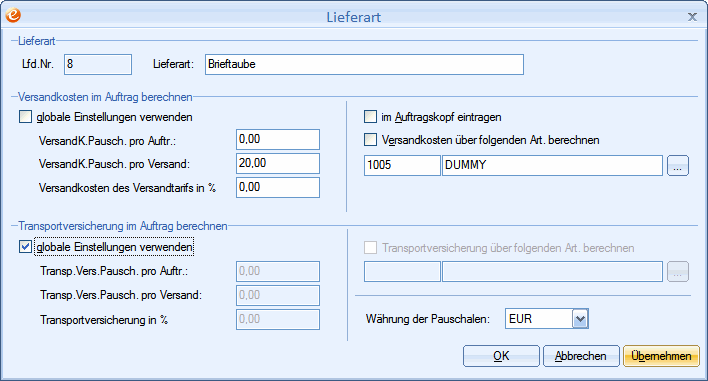Close the Lieferart dialog window

692,17
